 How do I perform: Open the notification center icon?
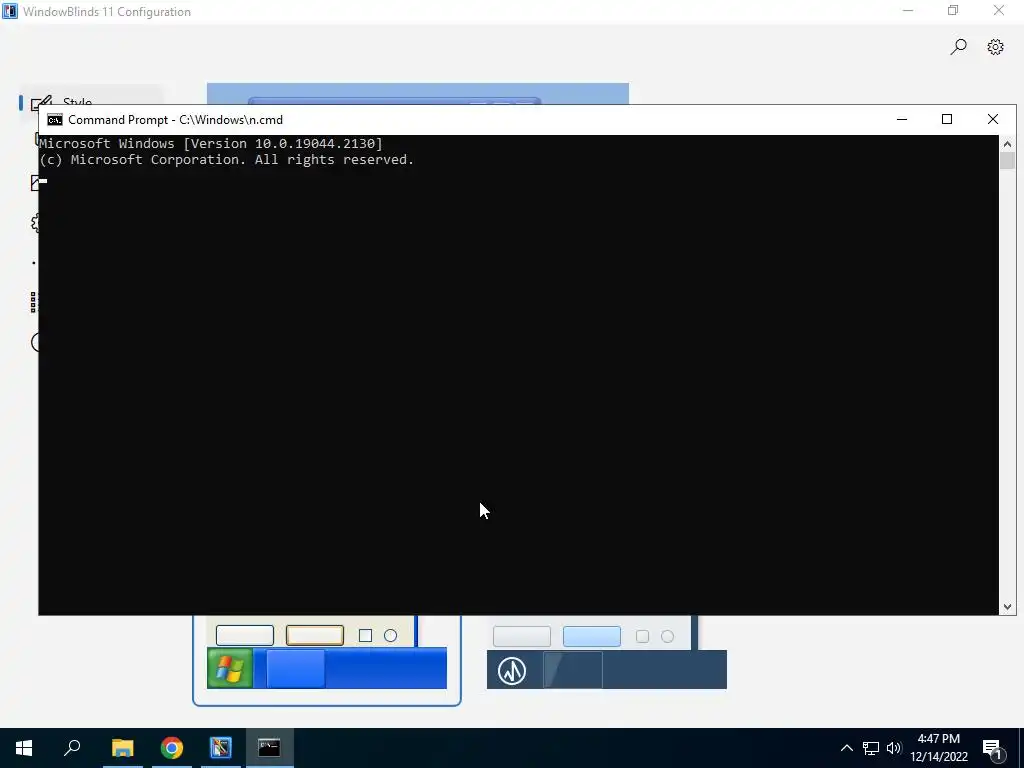[995, 749]
